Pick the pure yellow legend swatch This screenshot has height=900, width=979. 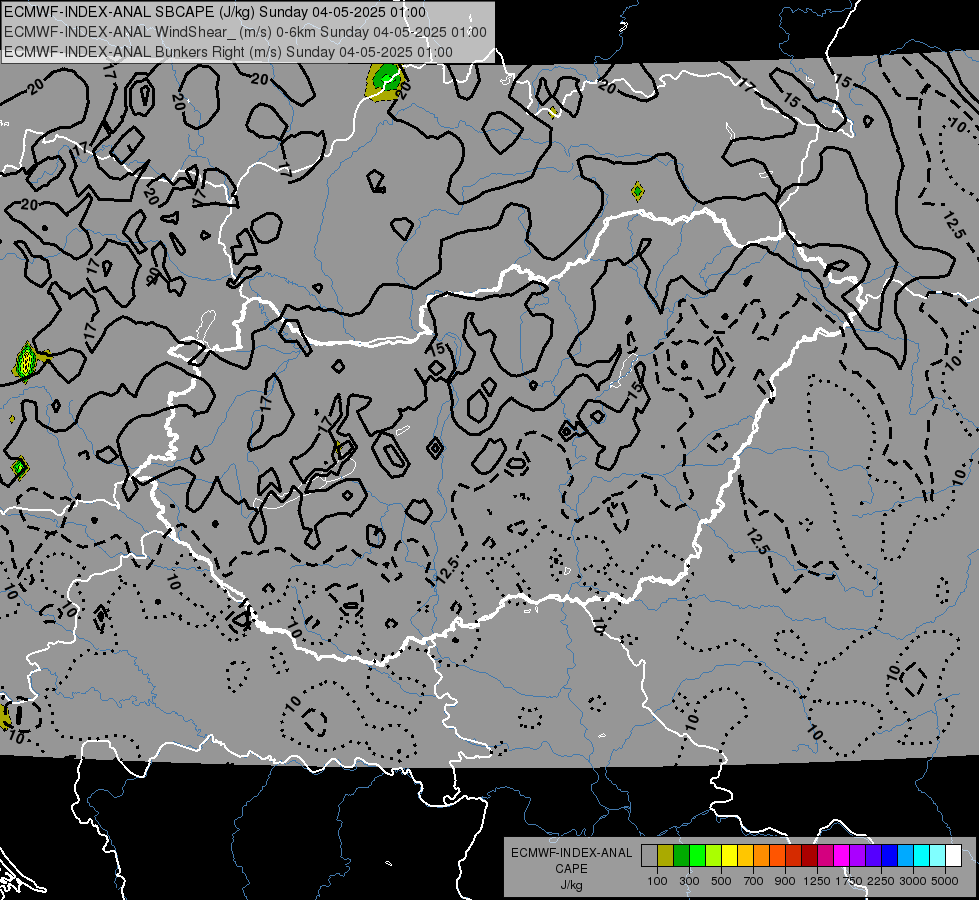pos(729,856)
